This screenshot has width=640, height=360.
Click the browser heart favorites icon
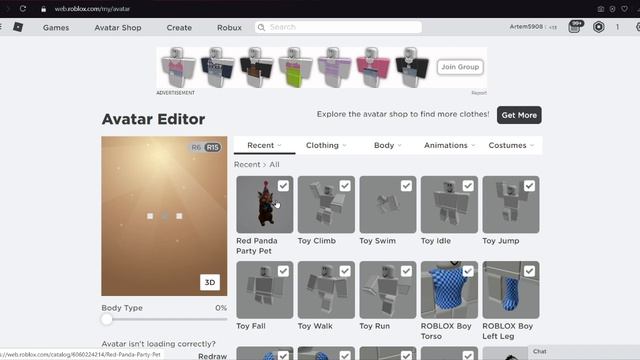coord(624,9)
